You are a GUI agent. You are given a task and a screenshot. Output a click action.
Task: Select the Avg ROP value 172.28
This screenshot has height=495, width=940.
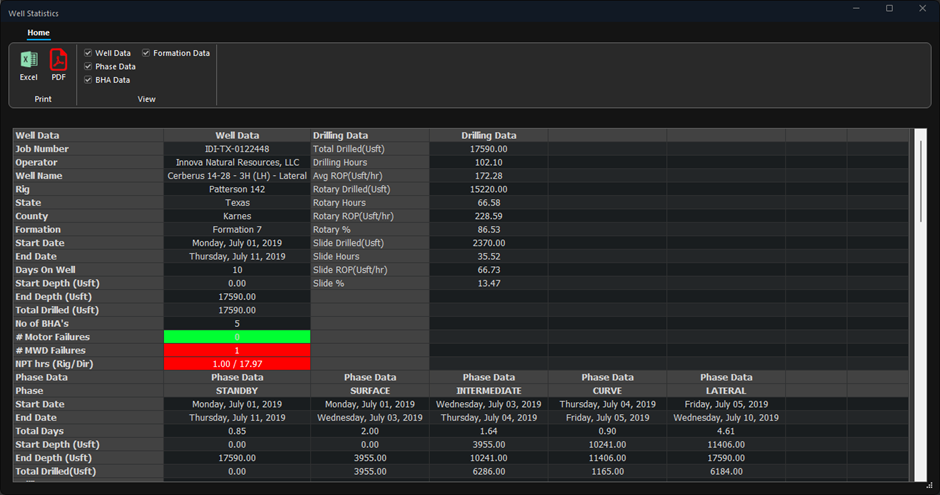(488, 176)
